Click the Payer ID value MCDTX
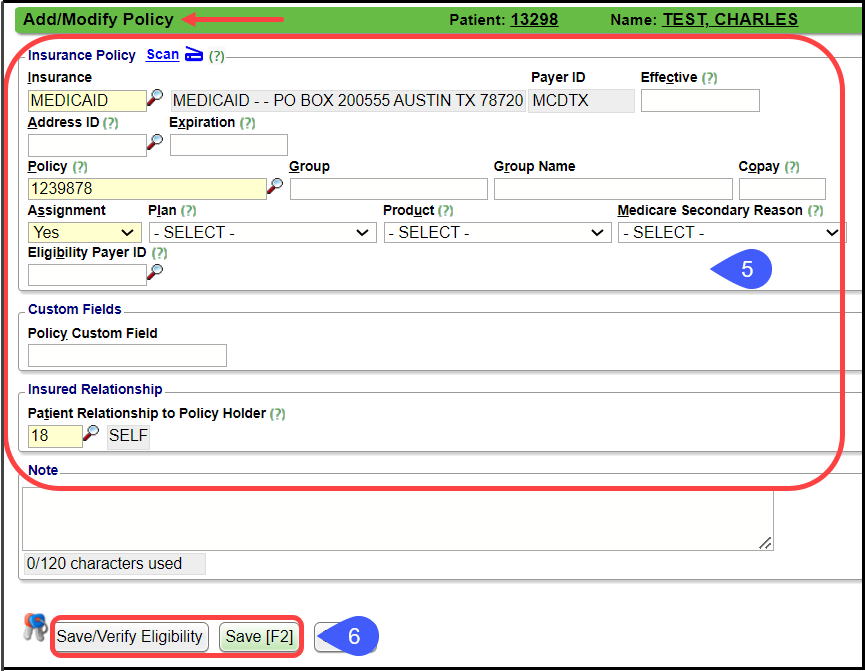The height and width of the screenshot is (671, 865). [581, 100]
